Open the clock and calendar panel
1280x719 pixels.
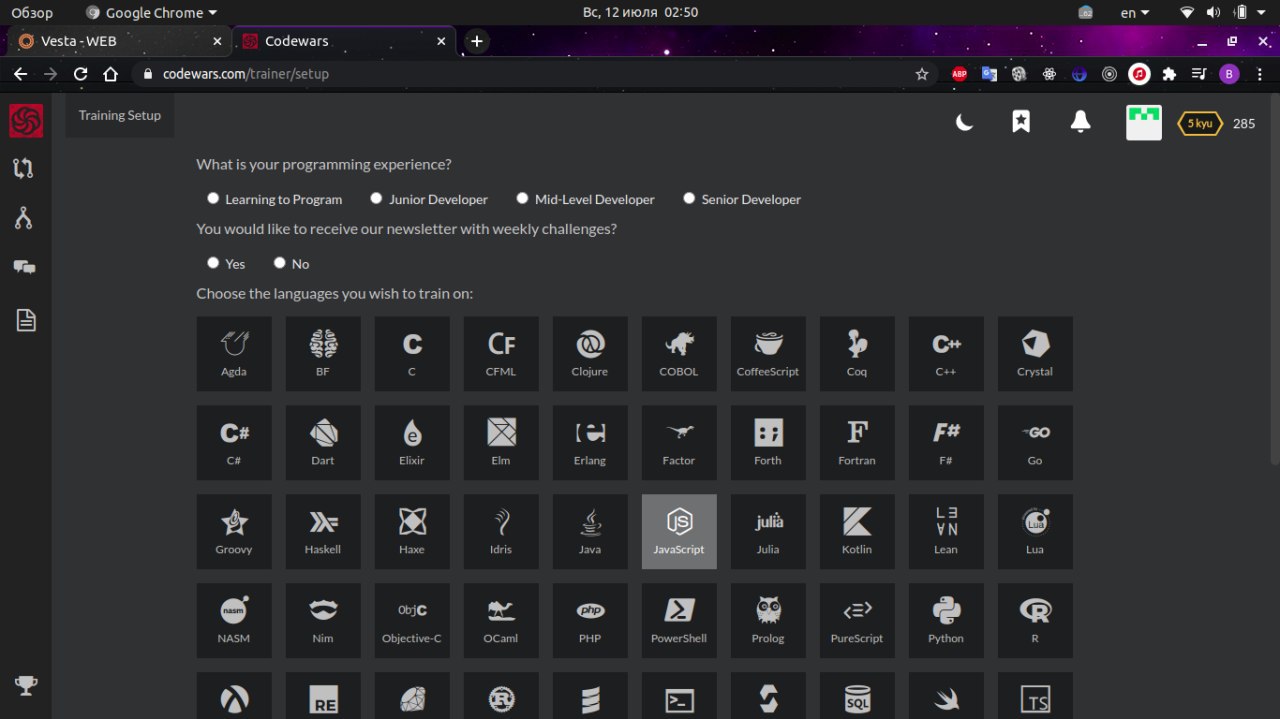tap(640, 13)
